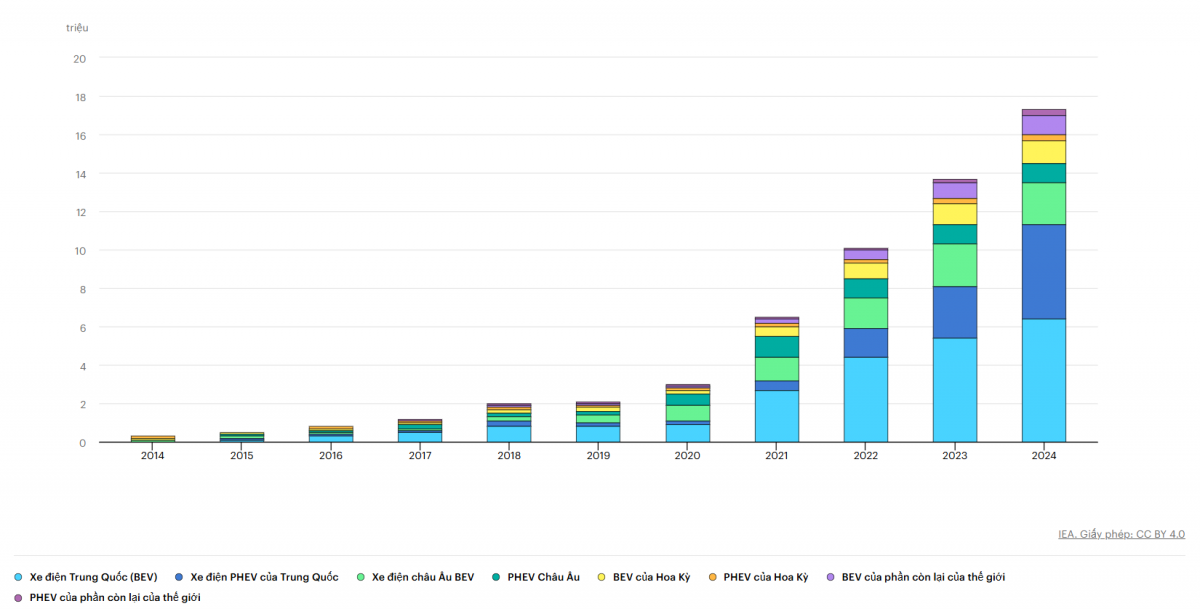Toggle the PHEV của Hoa Kỳ series label
This screenshot has height=609, width=1200.
pyautogui.click(x=765, y=577)
